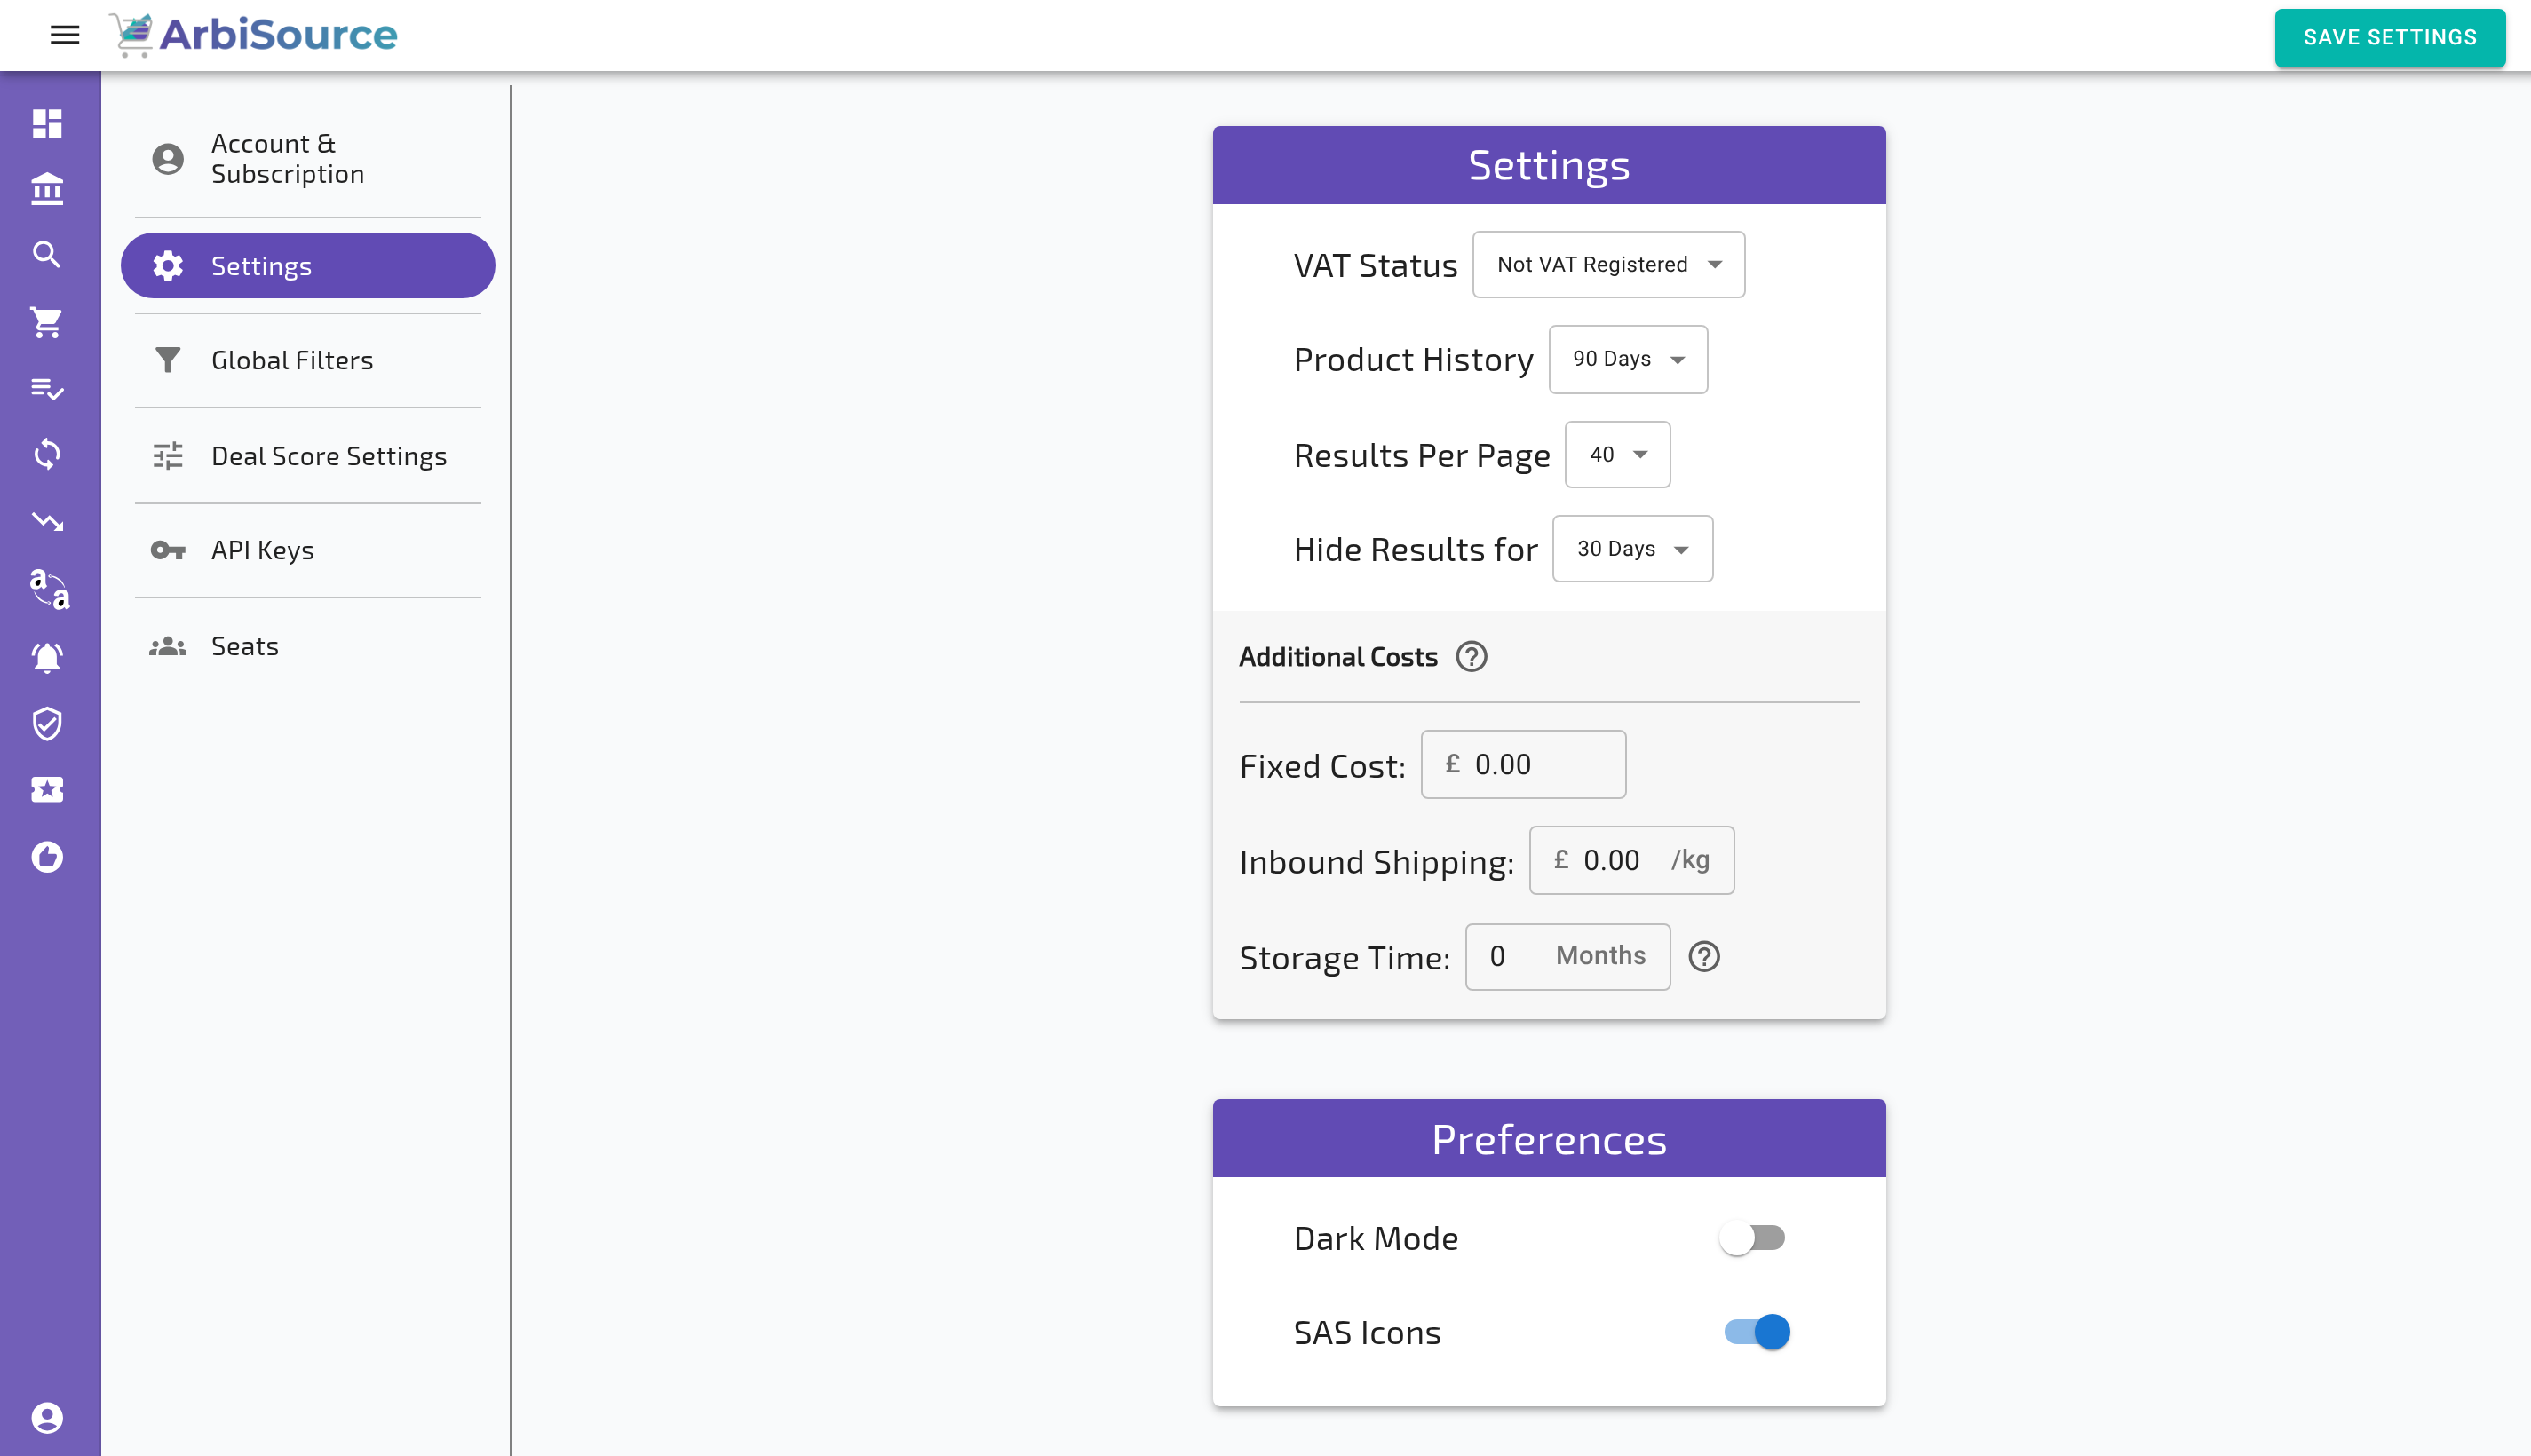This screenshot has height=1456, width=2531.
Task: Open the hamburger menu
Action: [65, 35]
